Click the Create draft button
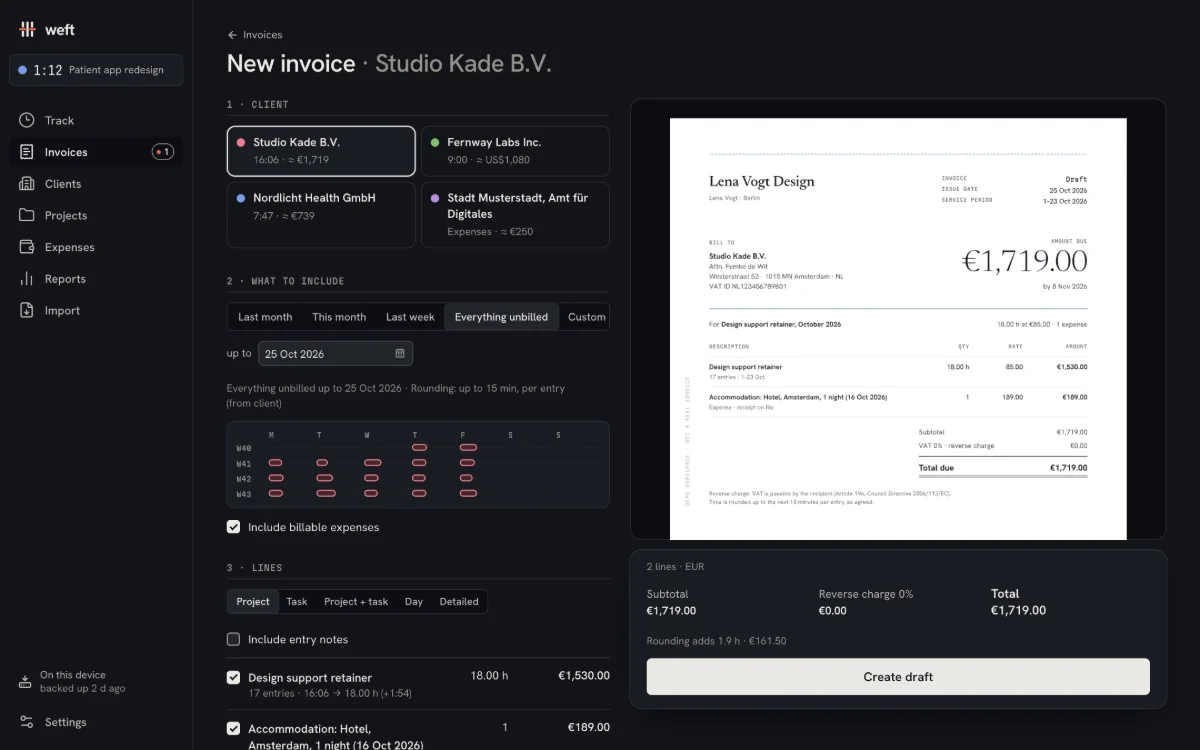This screenshot has width=1200, height=750. (x=898, y=677)
